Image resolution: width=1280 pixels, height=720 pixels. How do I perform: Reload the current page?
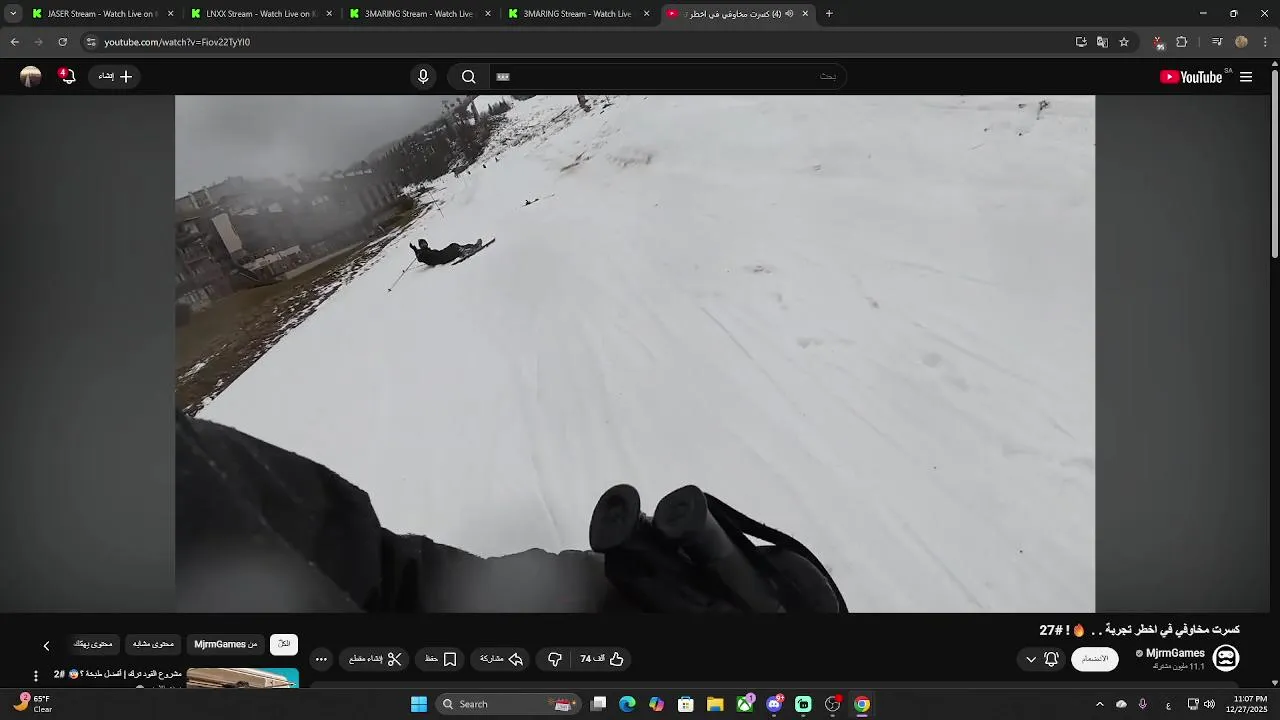pos(62,42)
